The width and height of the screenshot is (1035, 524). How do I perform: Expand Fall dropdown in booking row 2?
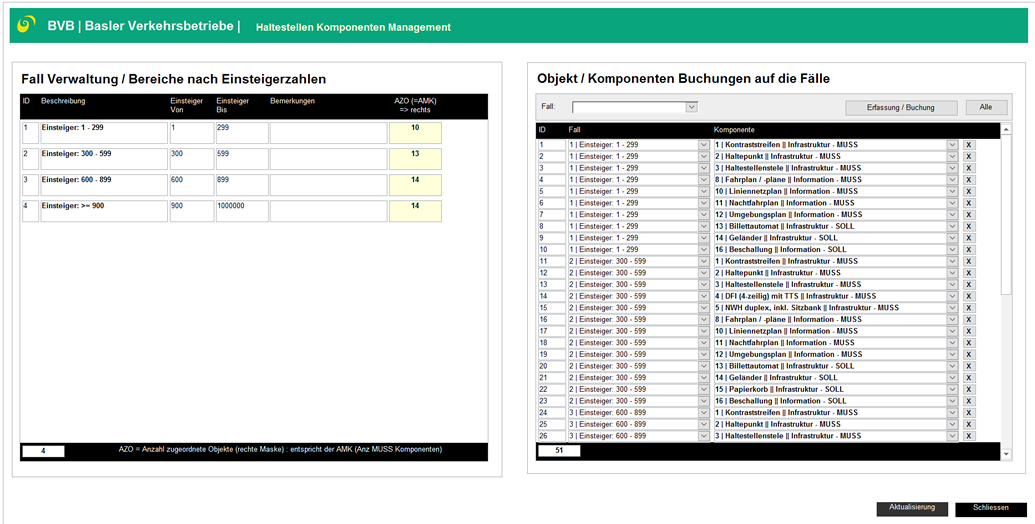[703, 157]
